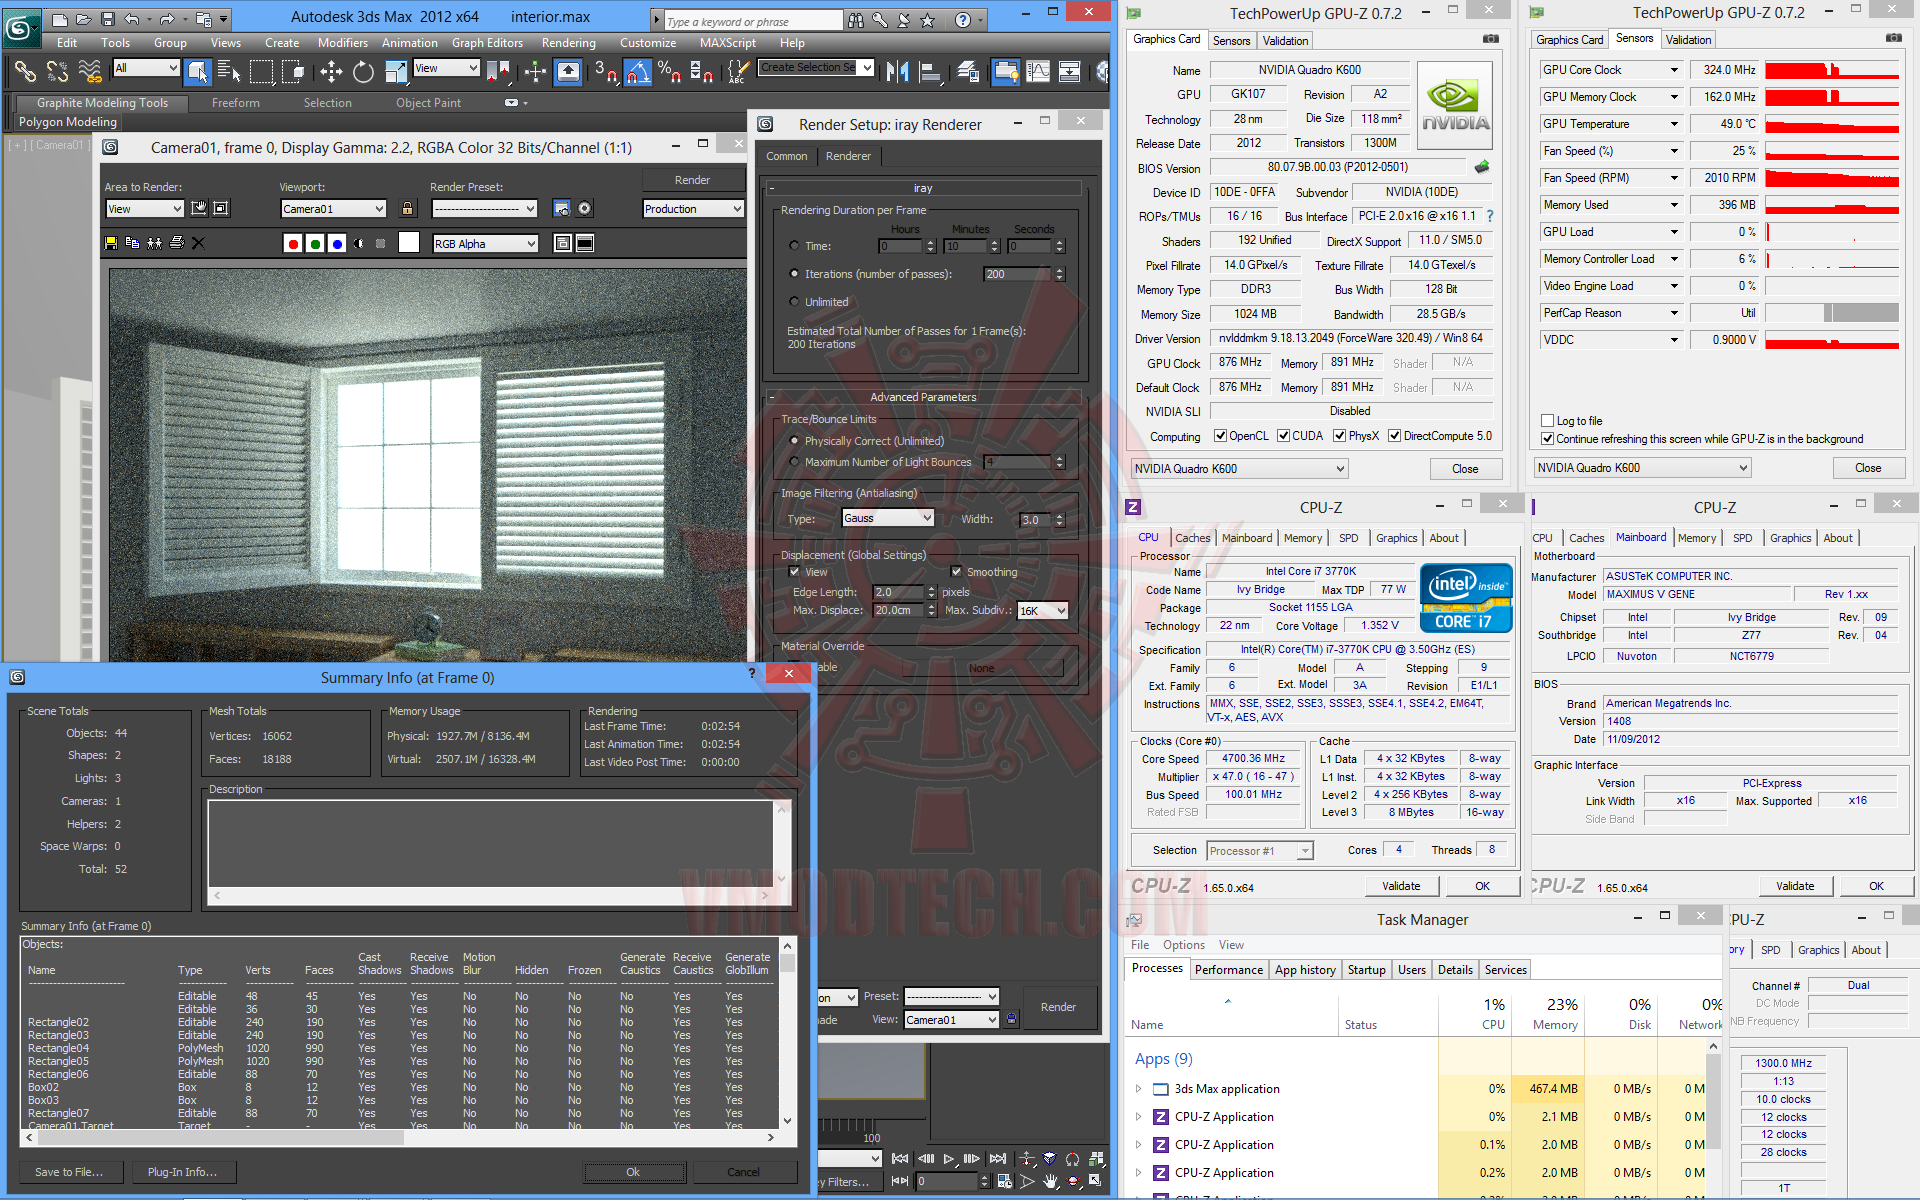Select the Unlimited render duration option
Viewport: 1920px width, 1200px height.
click(794, 302)
